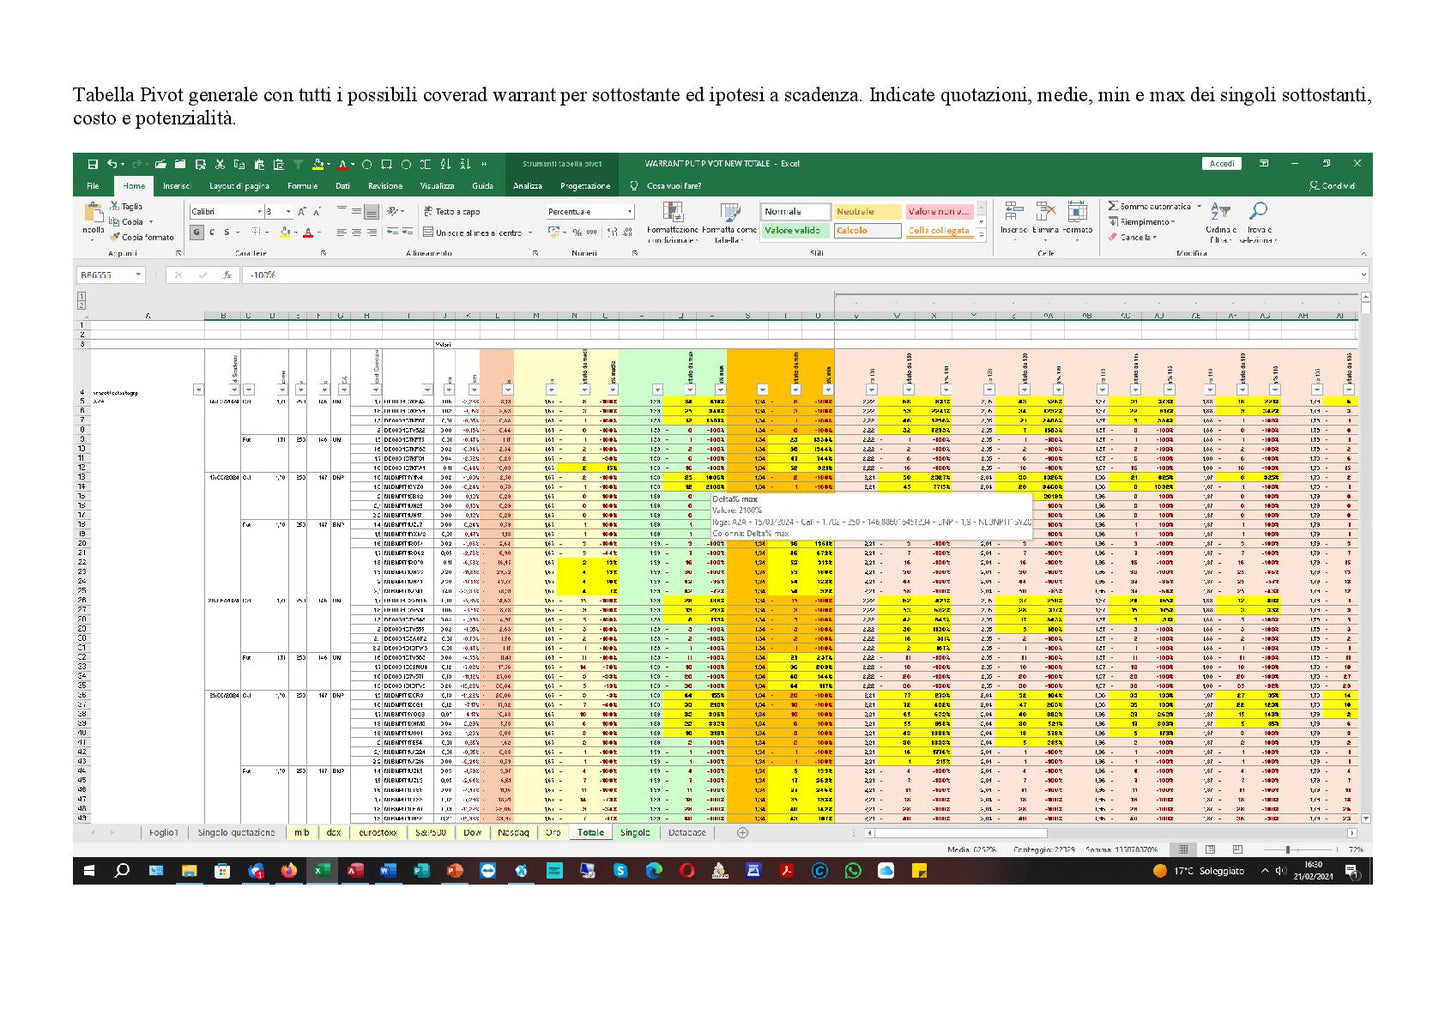
Task: Toggle italic C formatting button
Action: pyautogui.click(x=212, y=232)
